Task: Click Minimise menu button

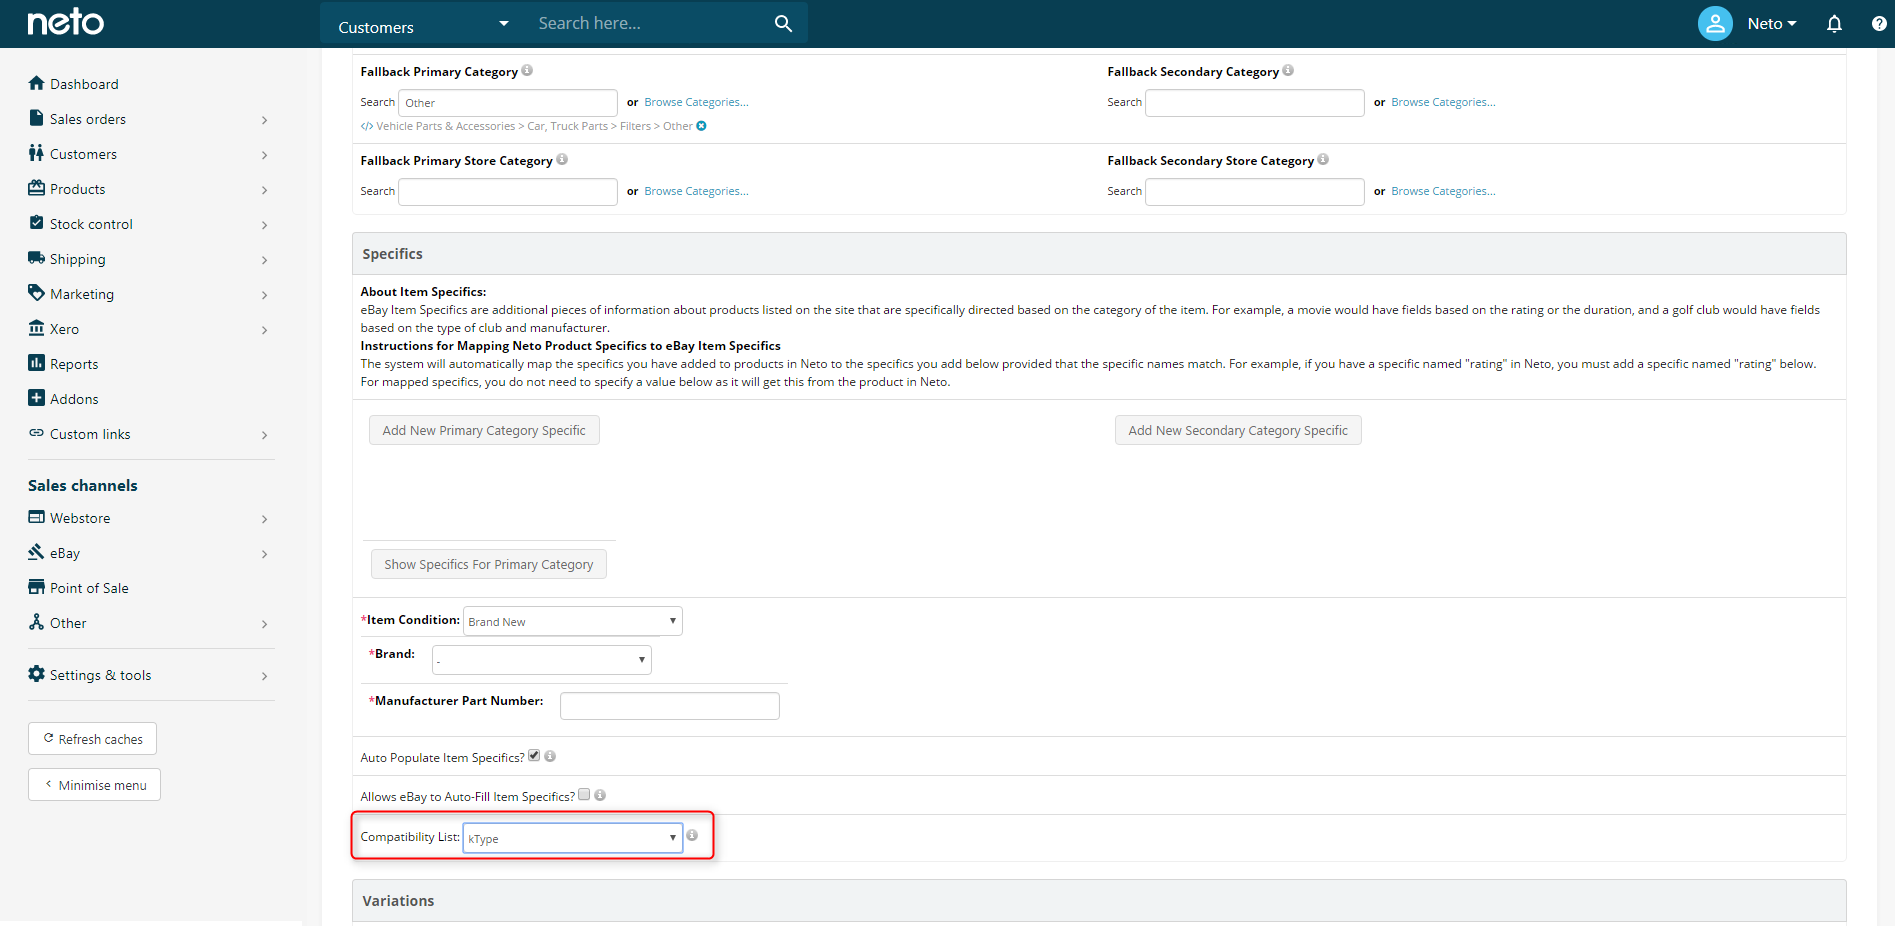Action: pyautogui.click(x=94, y=785)
